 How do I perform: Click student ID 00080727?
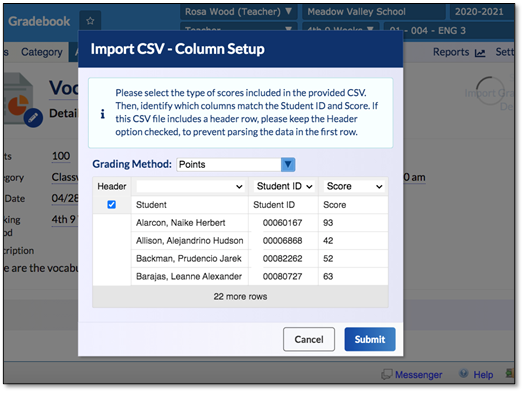click(x=282, y=276)
